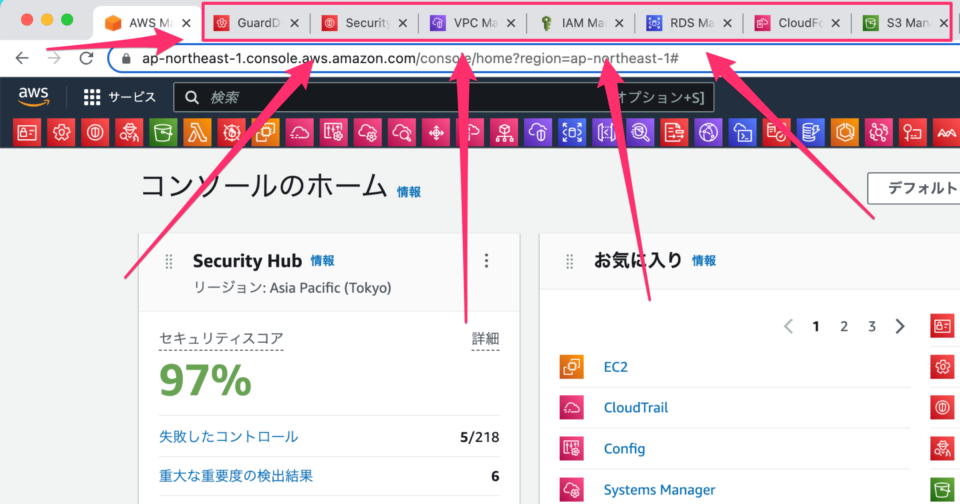Open 失敗したコントロール link
The height and width of the screenshot is (504, 960).
click(x=228, y=437)
